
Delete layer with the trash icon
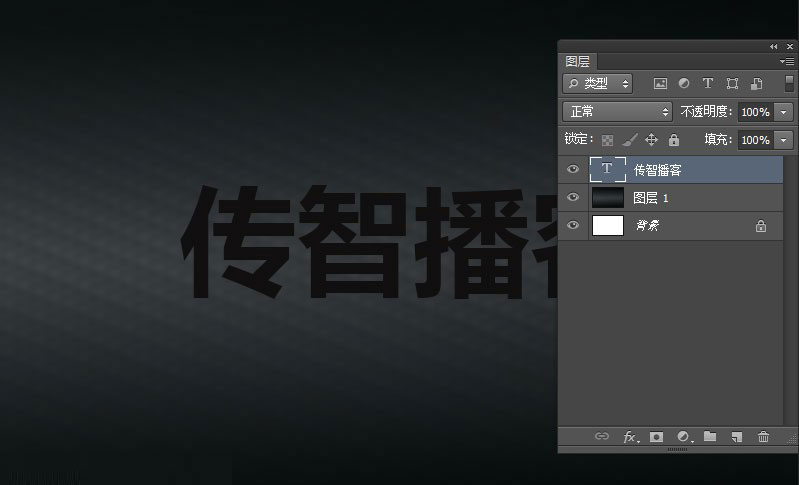[763, 437]
